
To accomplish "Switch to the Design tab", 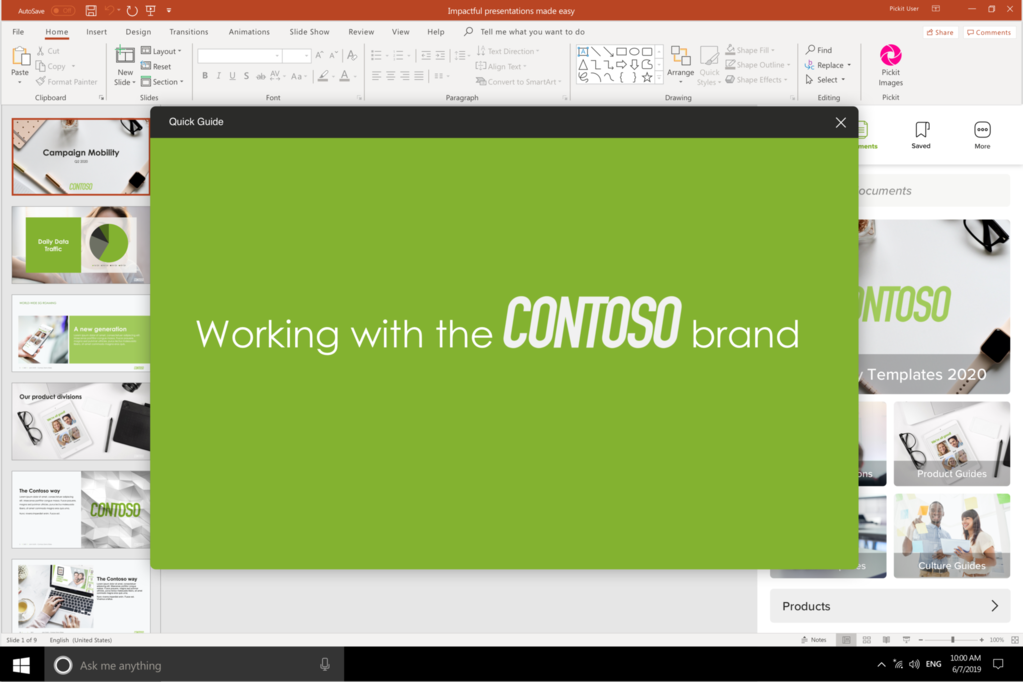I will [x=138, y=31].
